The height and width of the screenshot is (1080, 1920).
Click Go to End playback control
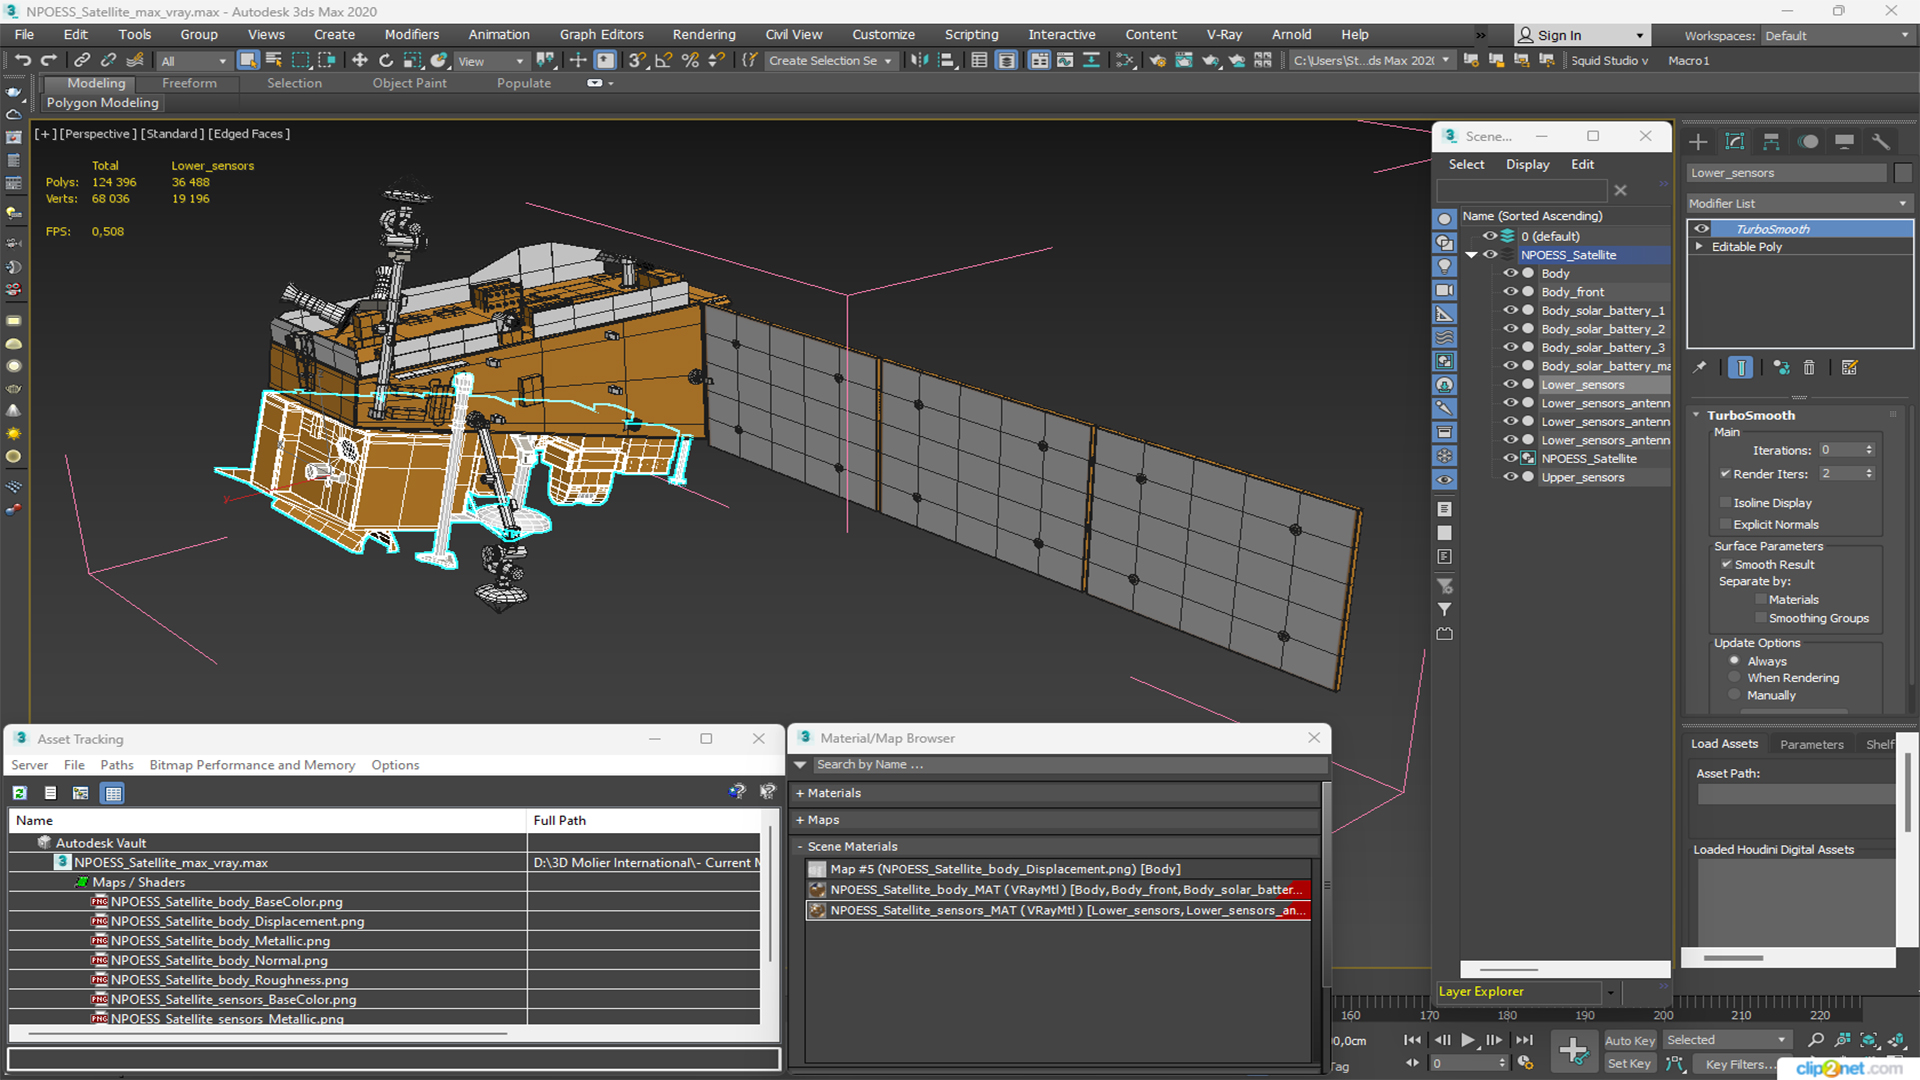pos(1524,1040)
